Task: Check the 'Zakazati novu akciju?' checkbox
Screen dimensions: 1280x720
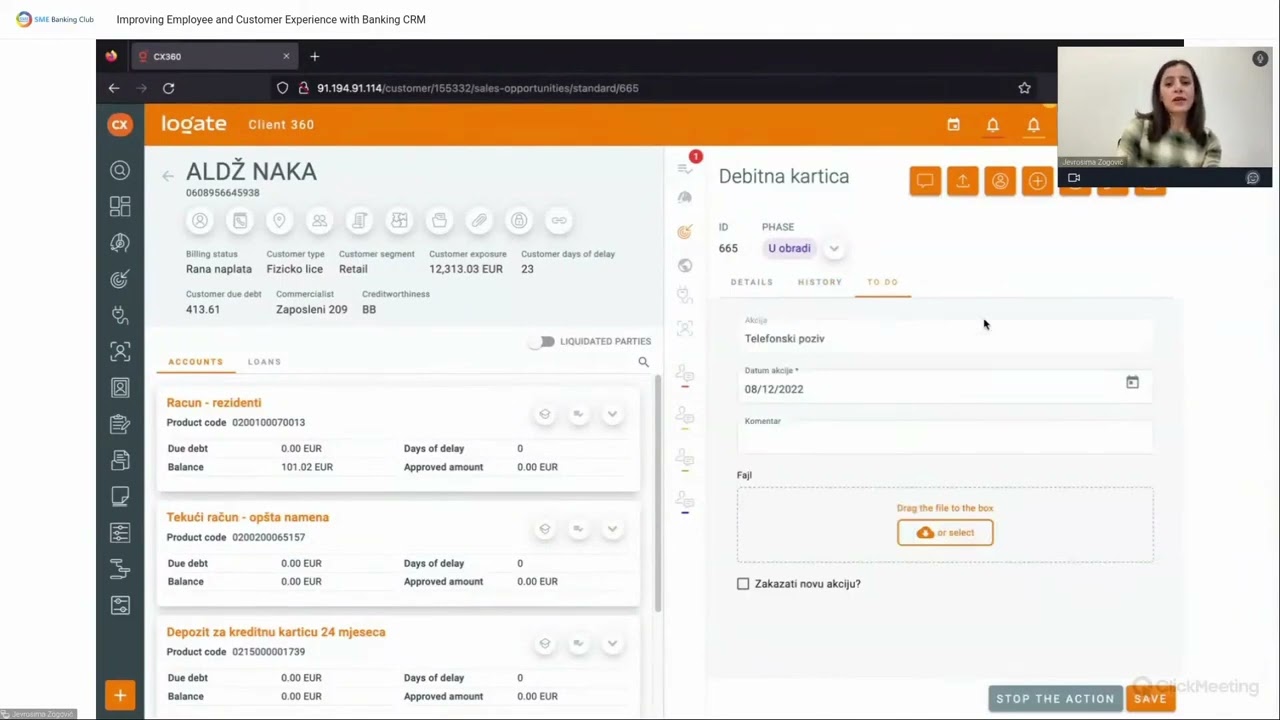Action: 743,584
